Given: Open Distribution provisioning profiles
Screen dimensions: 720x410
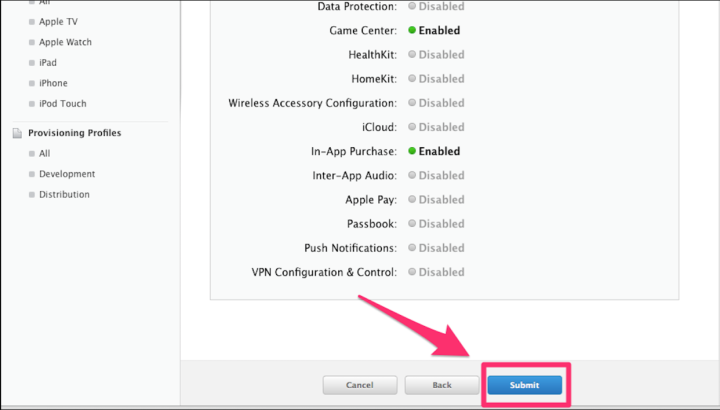Looking at the screenshot, I should coord(64,195).
